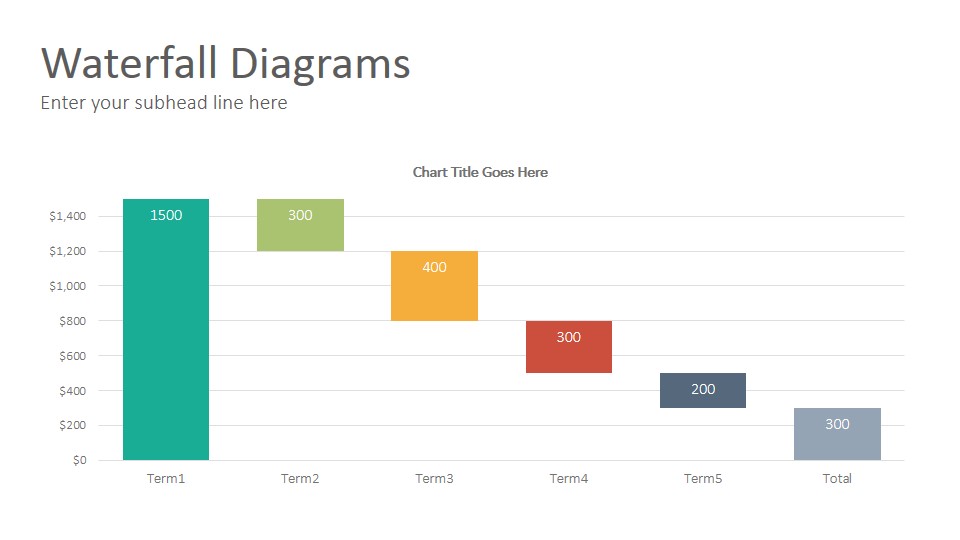Select the gray Total bar labeled 300

(837, 433)
